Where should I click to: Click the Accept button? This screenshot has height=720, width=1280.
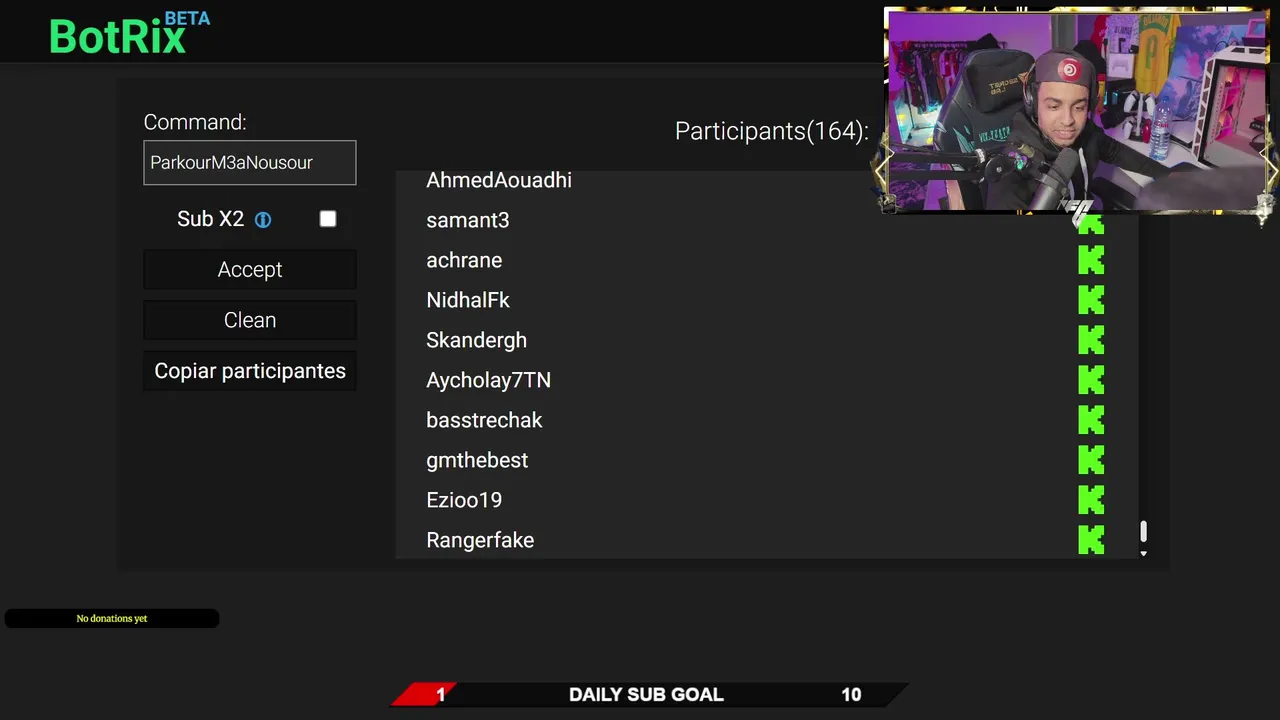pos(250,270)
